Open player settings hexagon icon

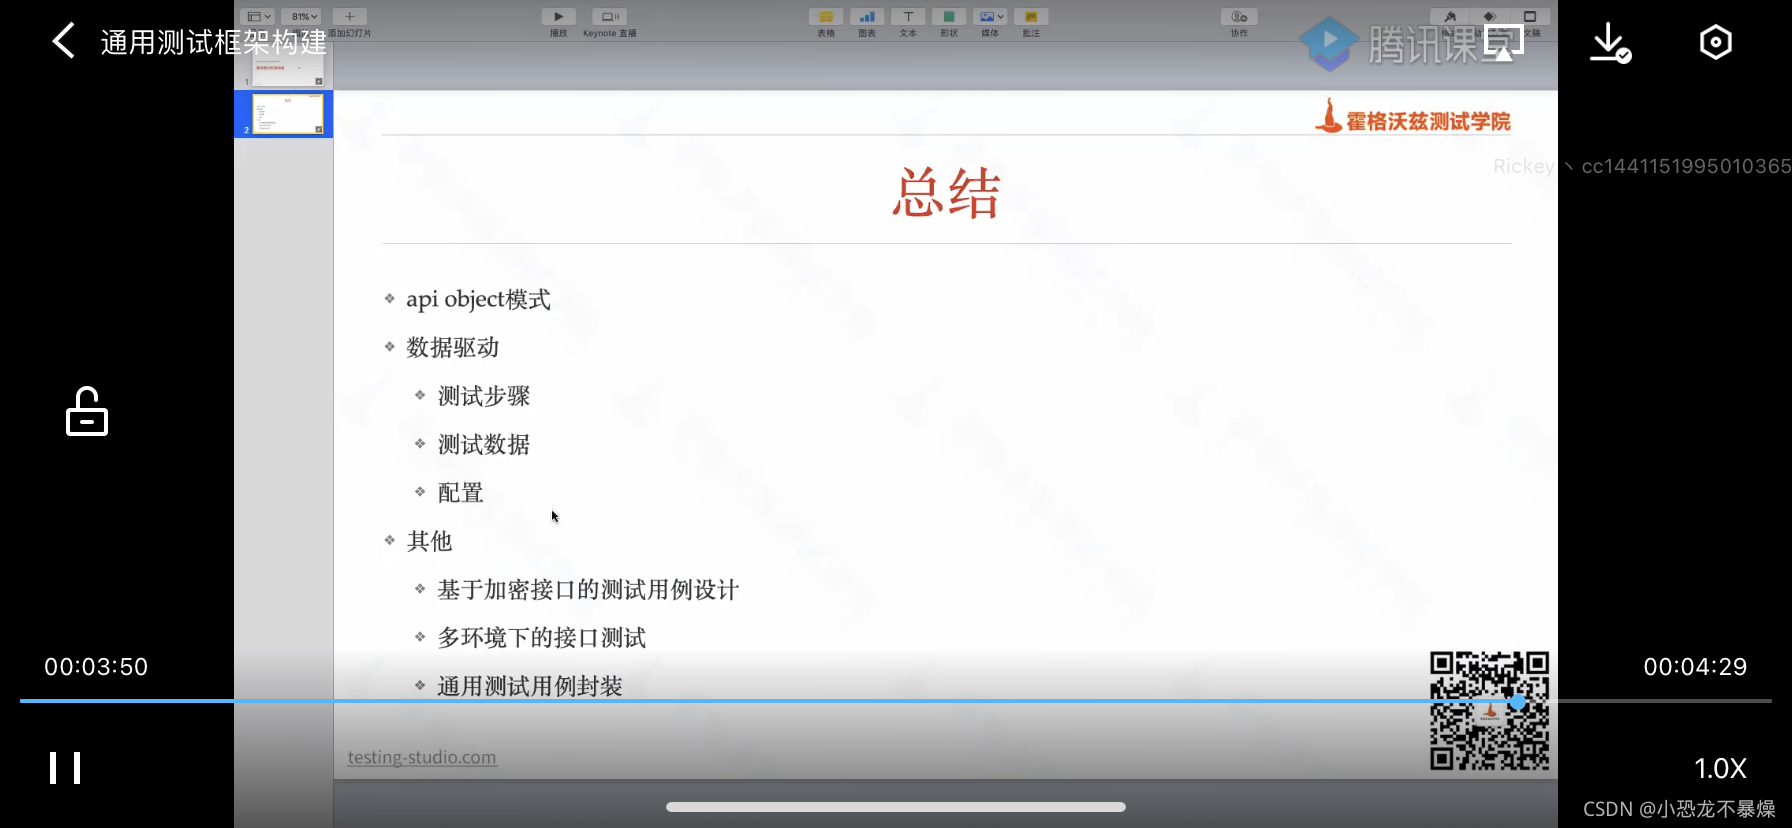point(1716,42)
